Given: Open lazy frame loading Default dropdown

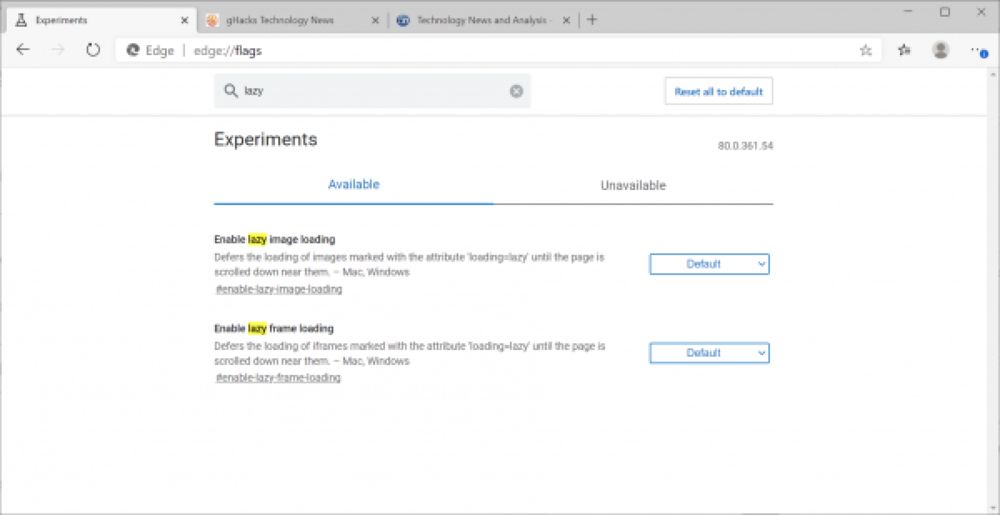Looking at the screenshot, I should [709, 353].
